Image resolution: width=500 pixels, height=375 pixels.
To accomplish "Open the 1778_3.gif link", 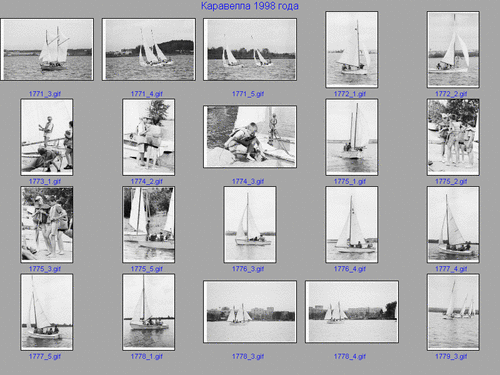I will [248, 356].
